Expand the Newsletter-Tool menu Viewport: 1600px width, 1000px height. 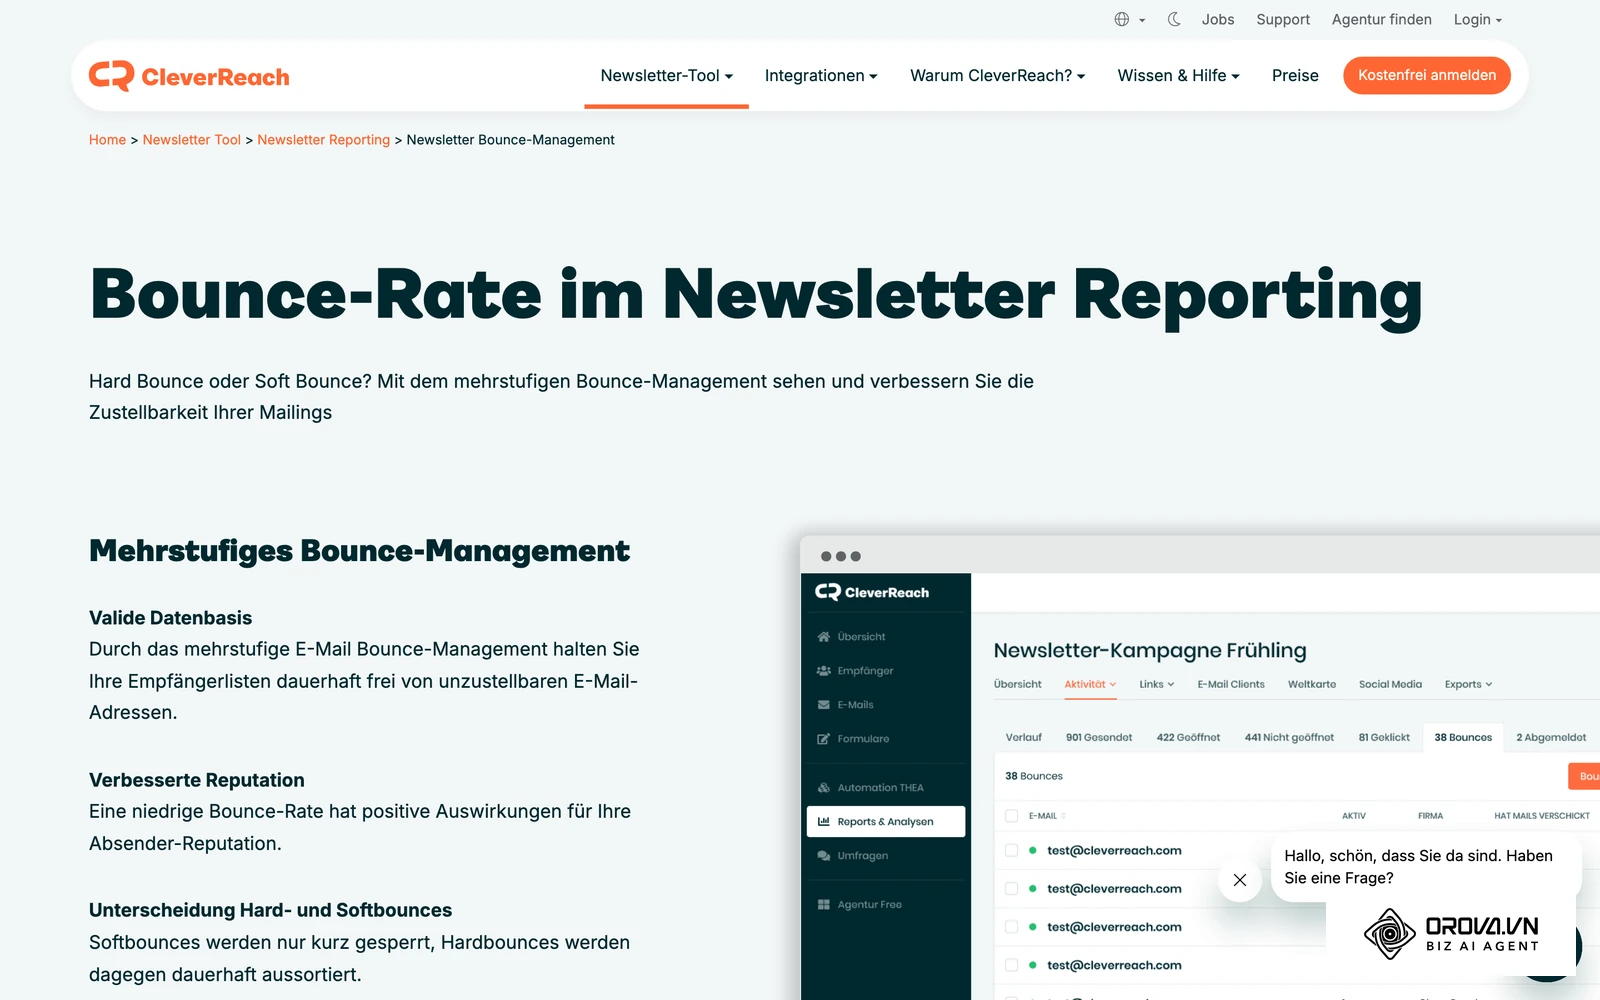pos(666,75)
